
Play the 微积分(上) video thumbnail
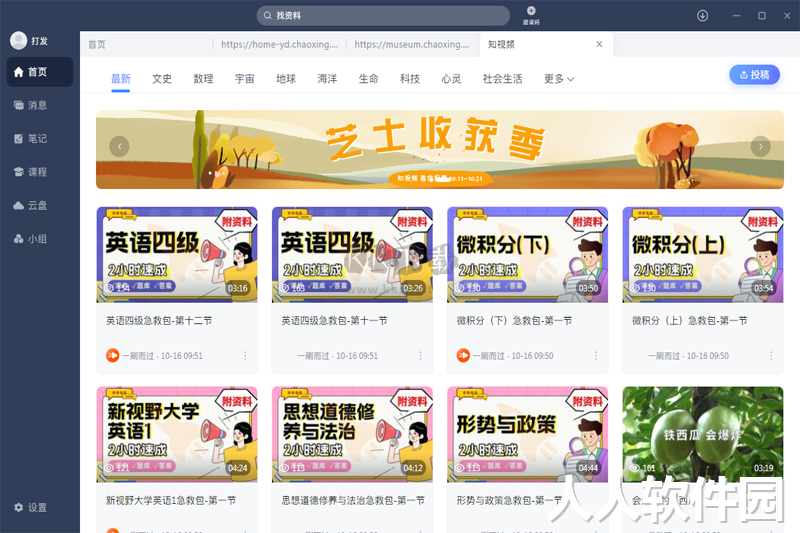click(x=703, y=255)
